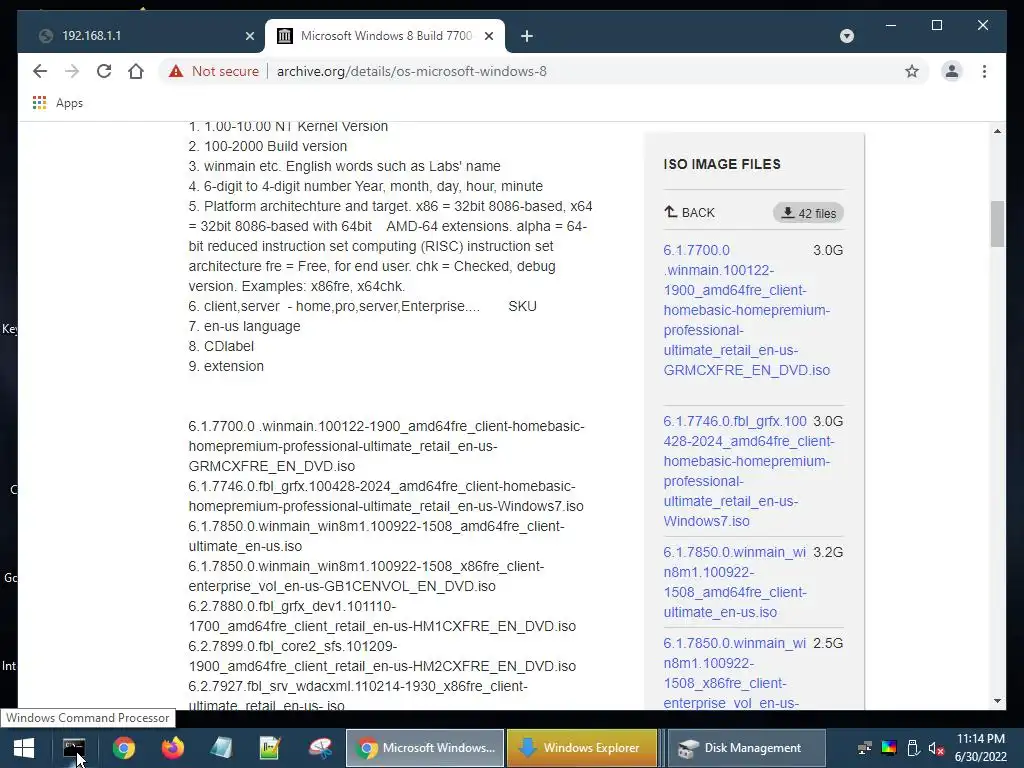The width and height of the screenshot is (1024, 768).
Task: Click the Not secure warning icon
Action: coord(176,71)
